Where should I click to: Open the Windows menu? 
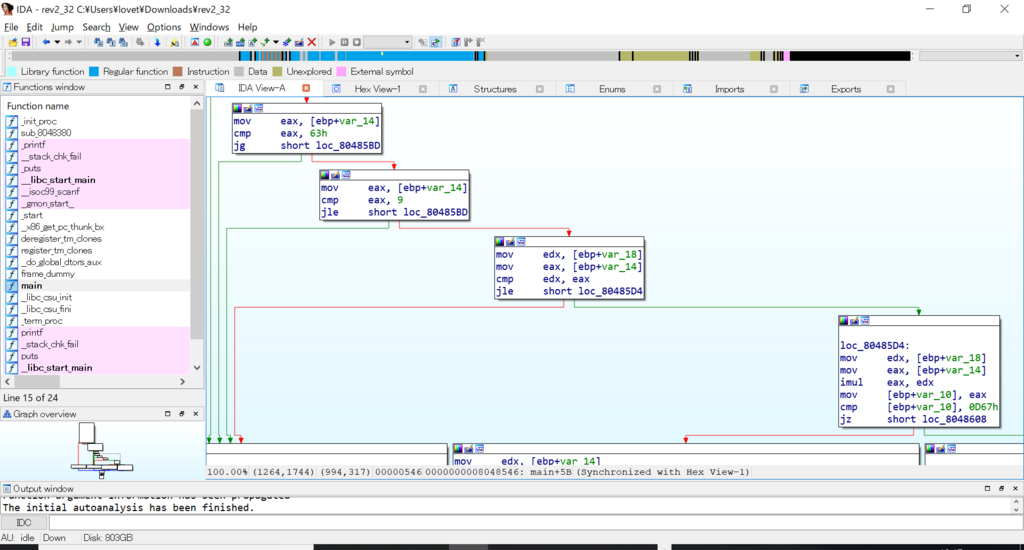(x=209, y=27)
